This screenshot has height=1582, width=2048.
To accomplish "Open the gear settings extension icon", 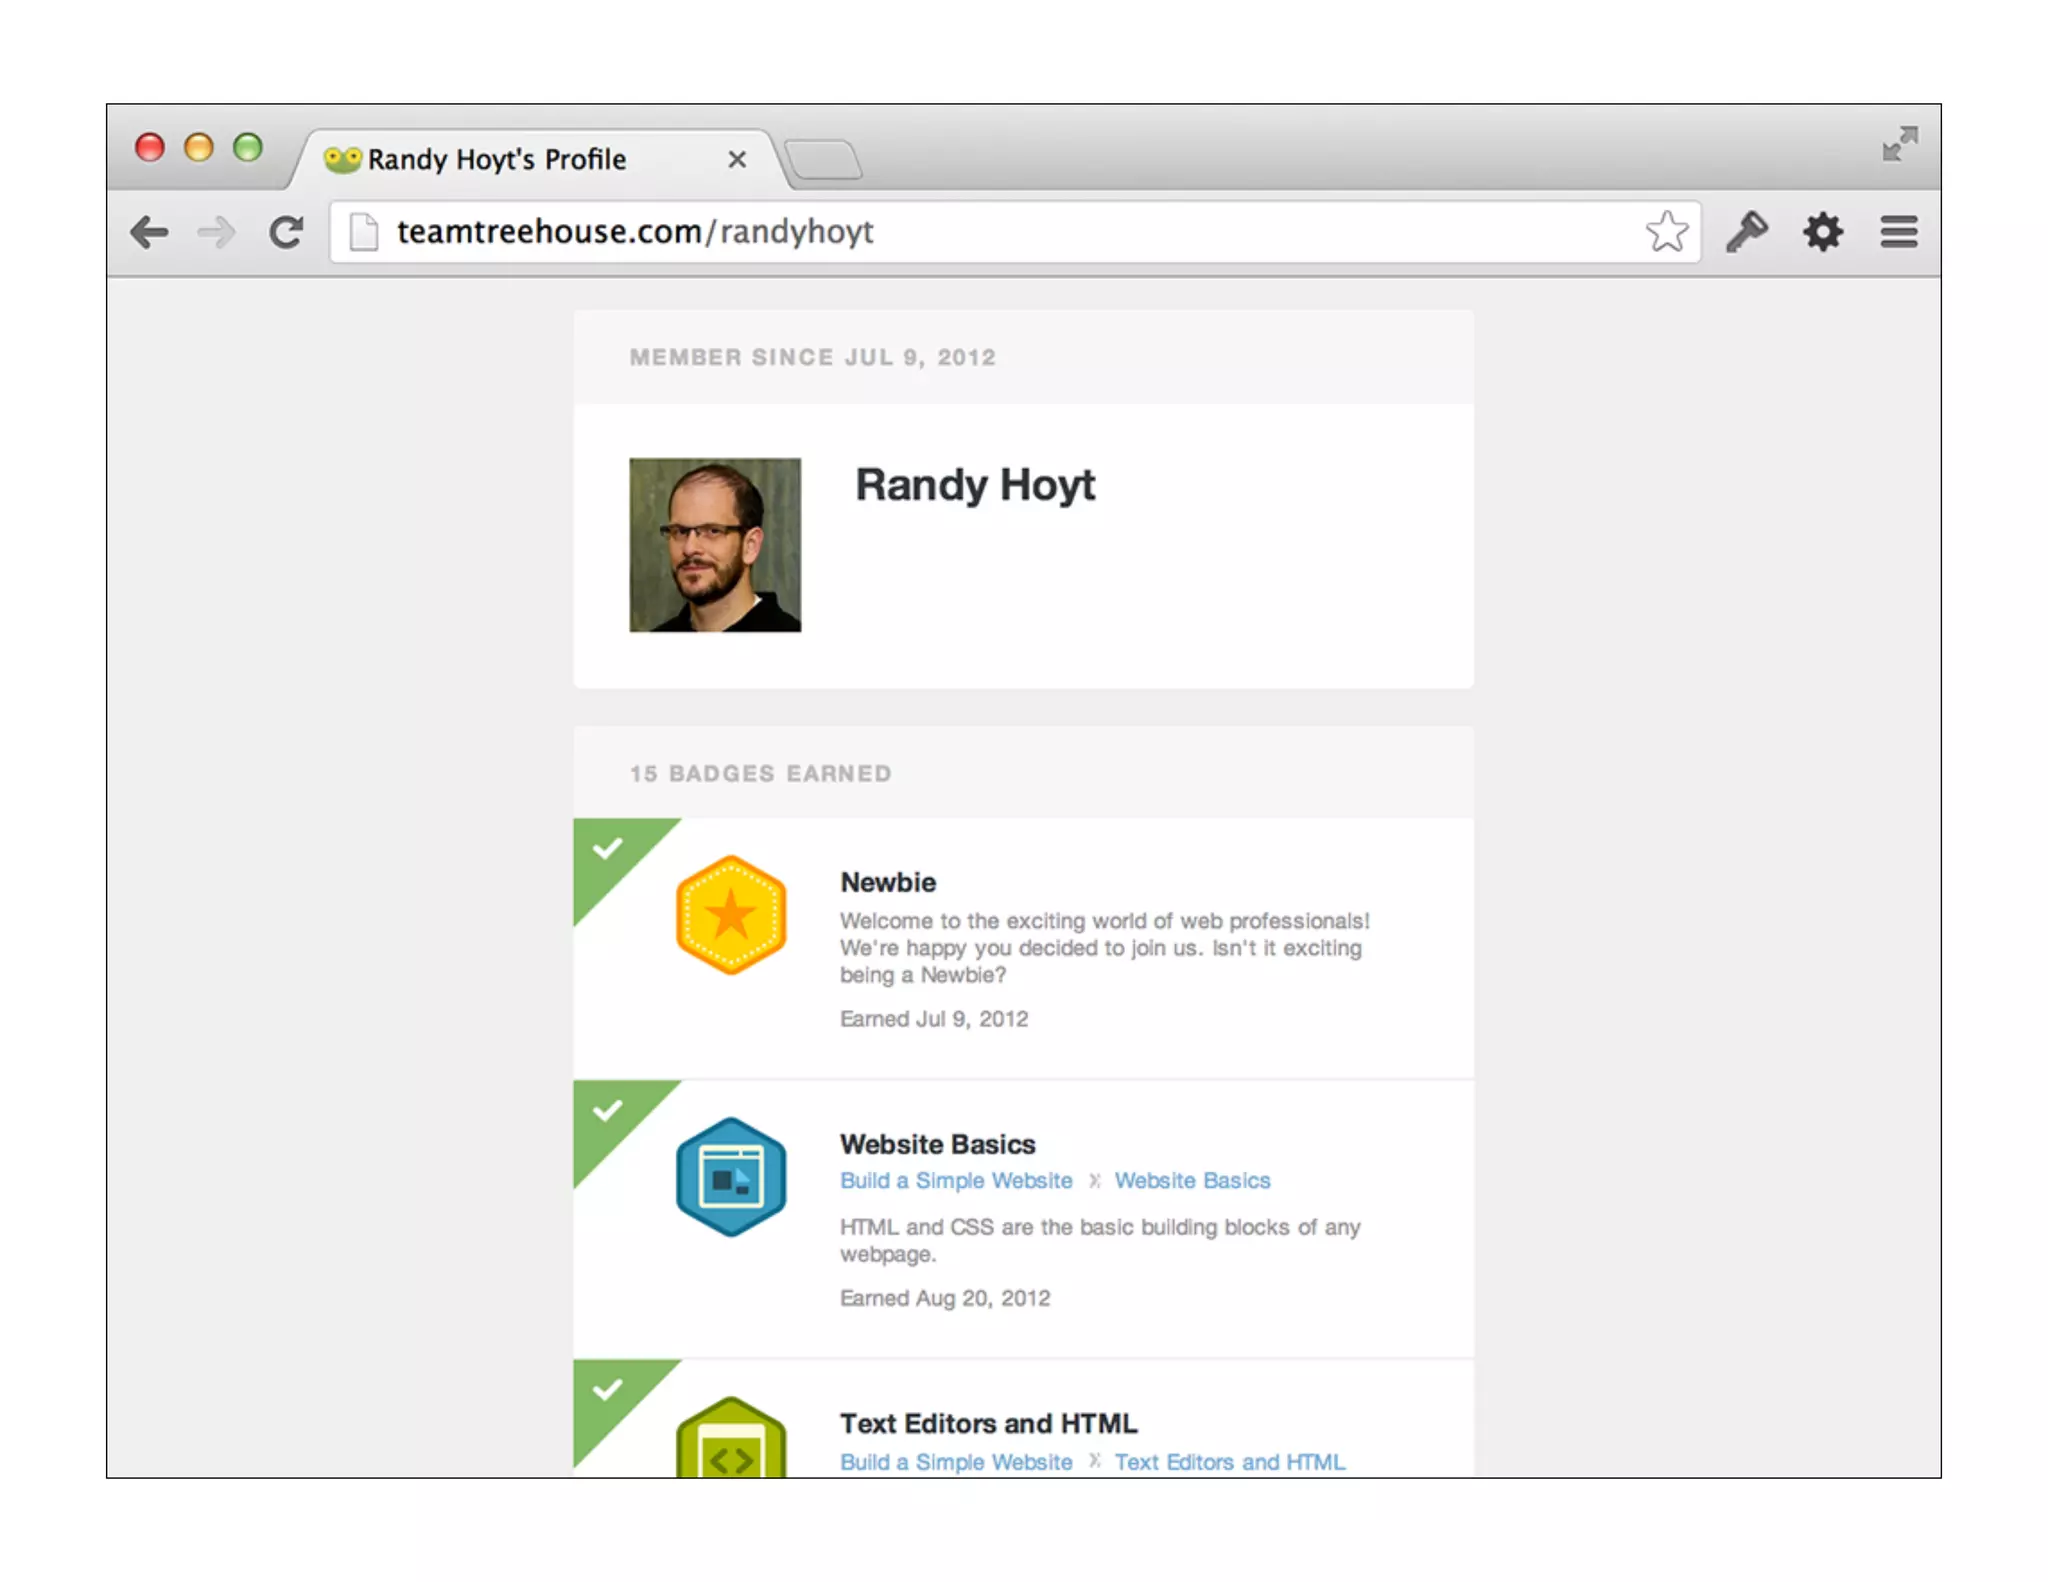I will click(1822, 232).
